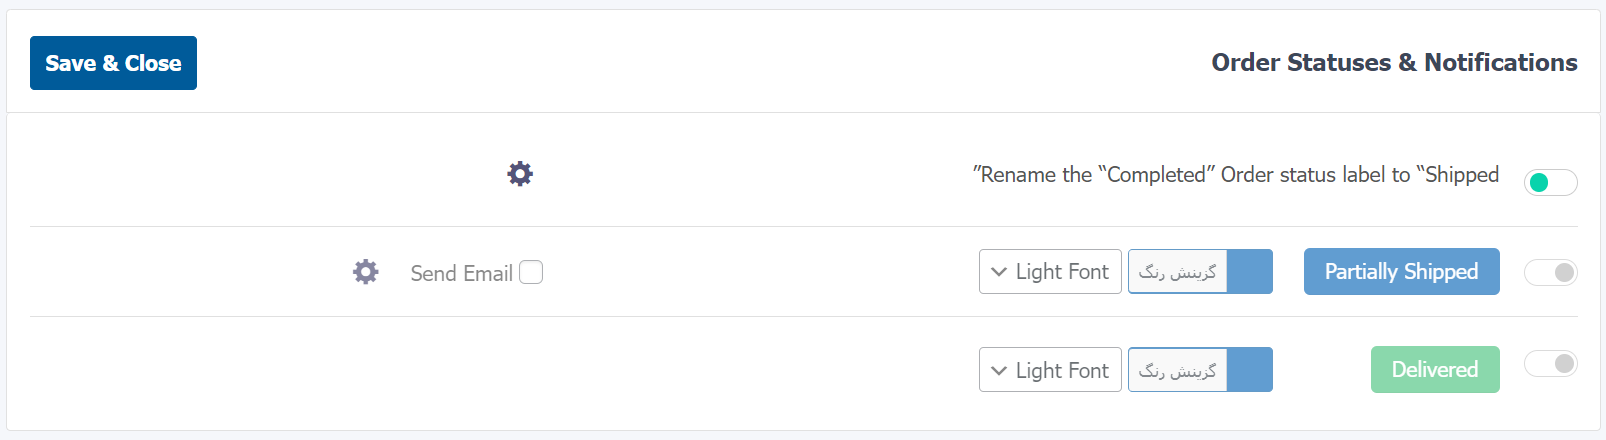1606x440 pixels.
Task: Click the Order Statuses & Notifications heading
Action: [x=1394, y=63]
